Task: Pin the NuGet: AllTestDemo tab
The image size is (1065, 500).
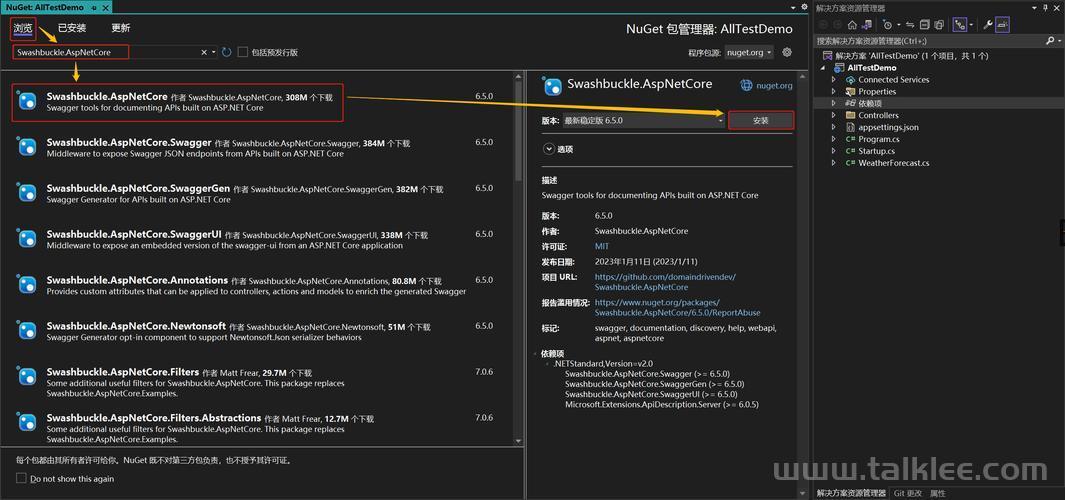Action: pos(93,7)
